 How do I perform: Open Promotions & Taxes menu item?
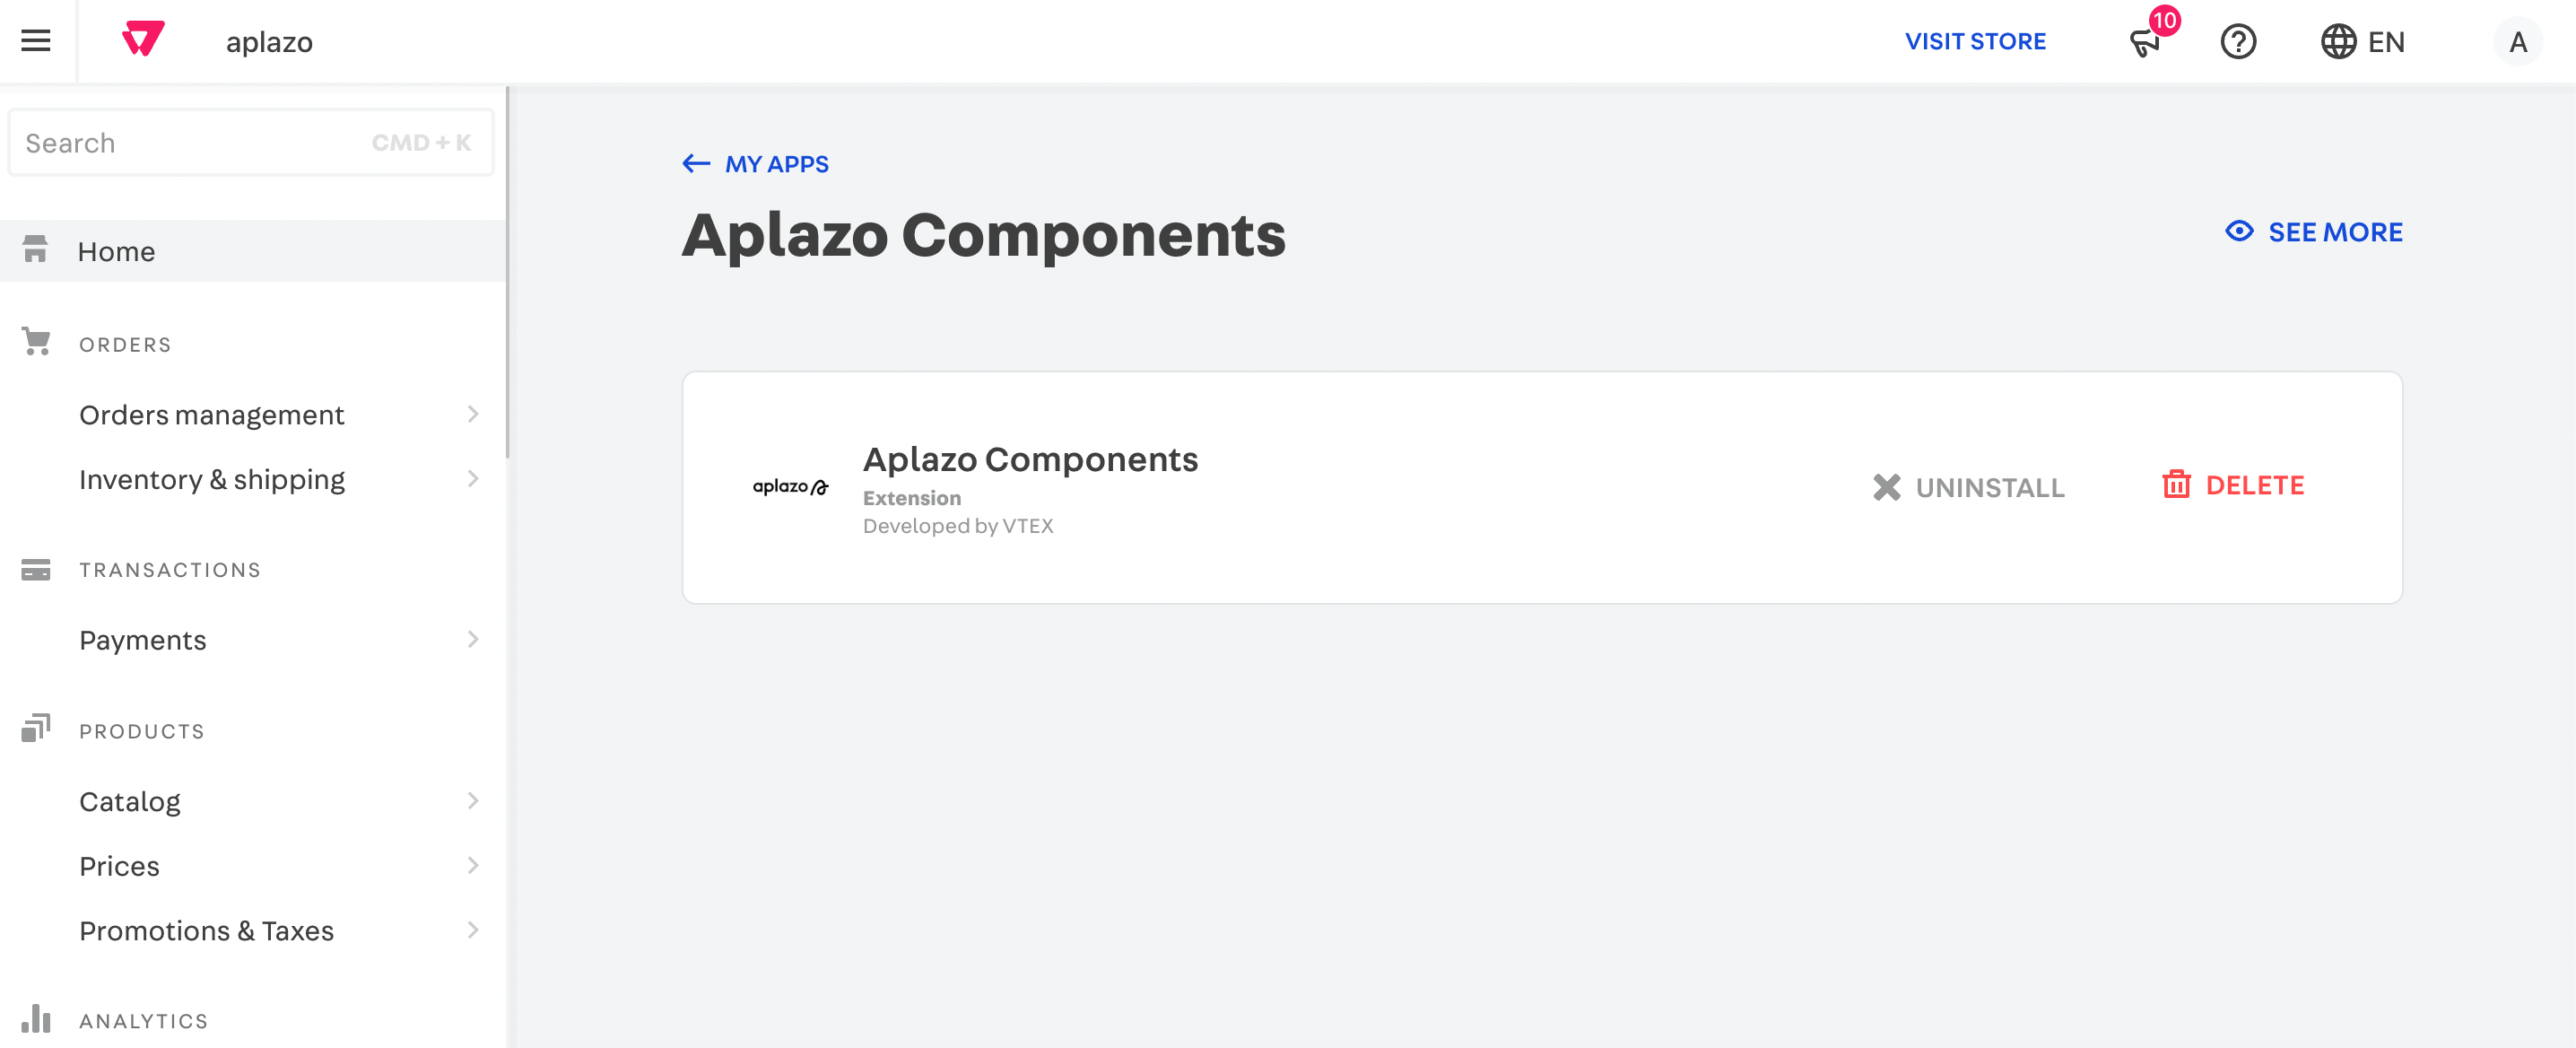[206, 930]
